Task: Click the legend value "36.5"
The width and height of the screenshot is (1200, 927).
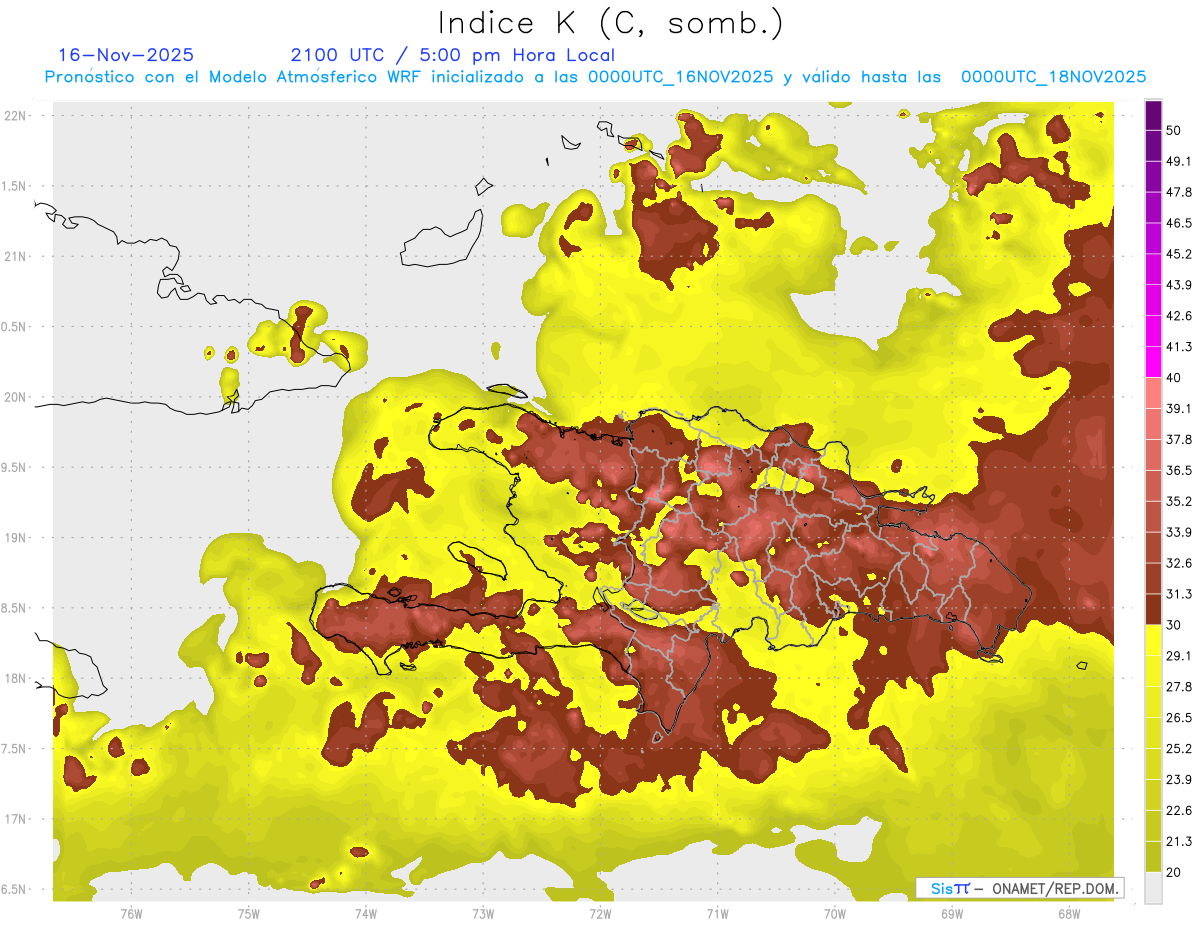Action: [x=1179, y=470]
